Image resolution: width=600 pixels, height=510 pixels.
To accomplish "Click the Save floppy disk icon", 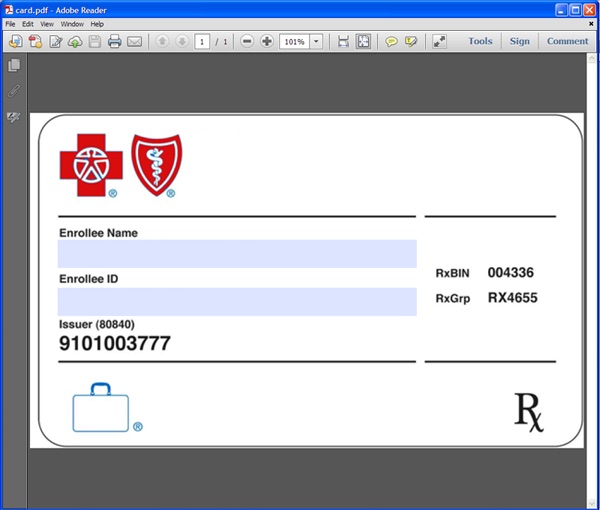I will (x=95, y=41).
